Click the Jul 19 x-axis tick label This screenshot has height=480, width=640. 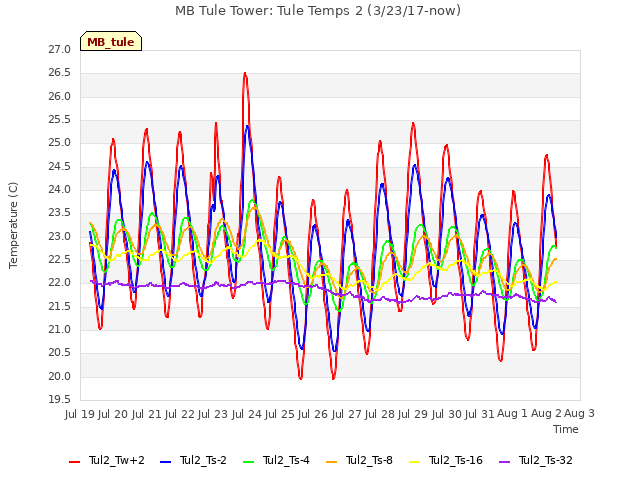[80, 414]
